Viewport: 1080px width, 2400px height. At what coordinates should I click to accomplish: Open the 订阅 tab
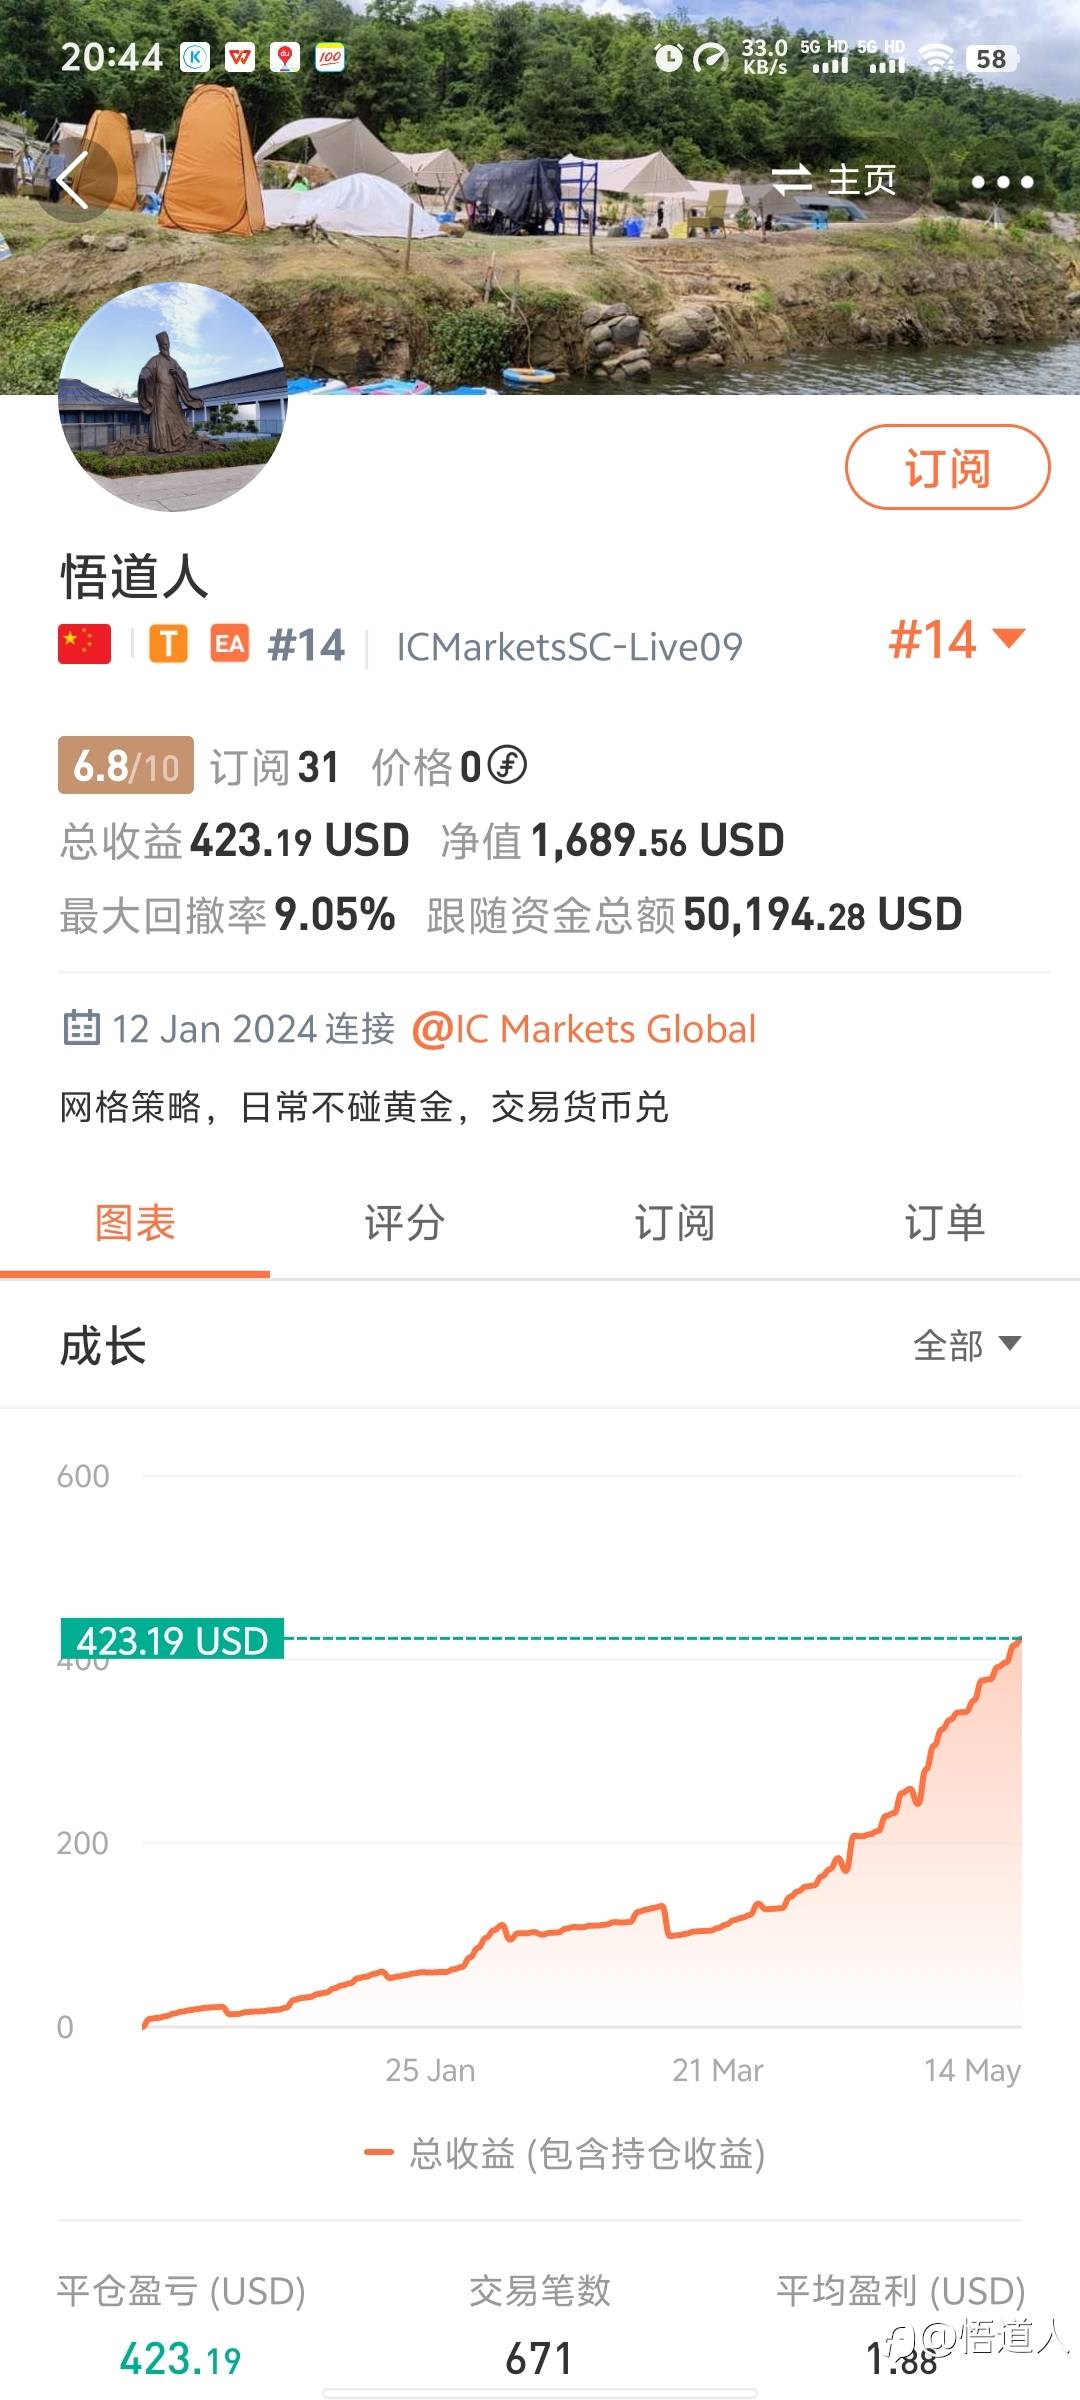pyautogui.click(x=675, y=1223)
